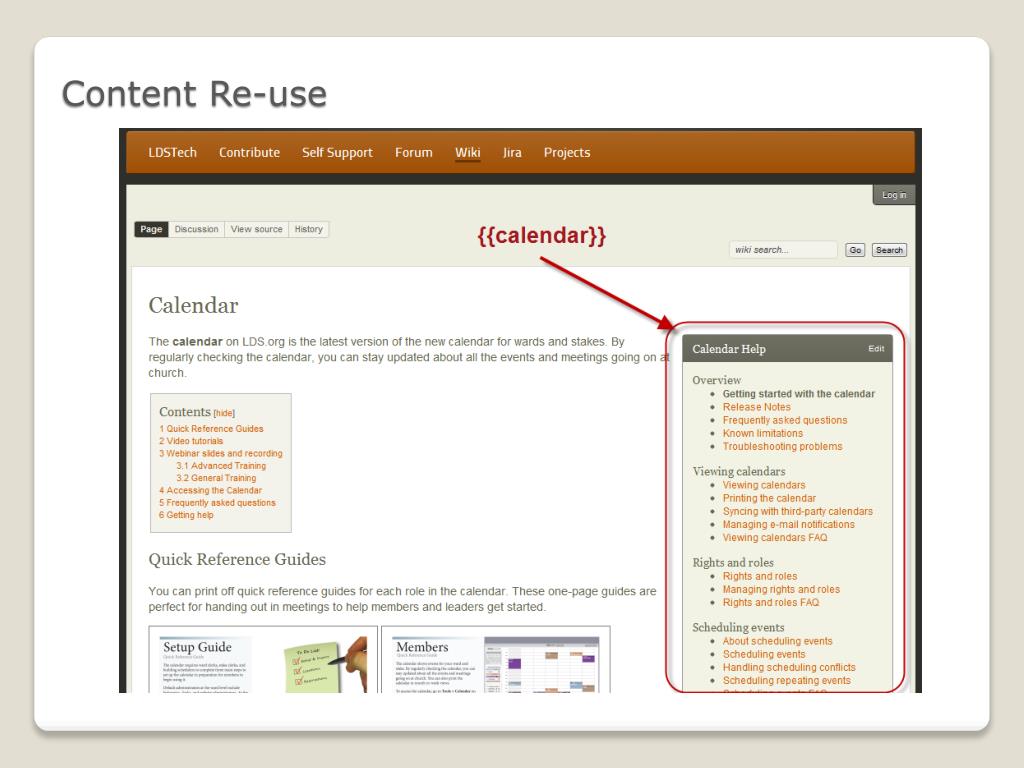Image resolution: width=1024 pixels, height=768 pixels.
Task: Click the Calendar page heading
Action: 193,306
